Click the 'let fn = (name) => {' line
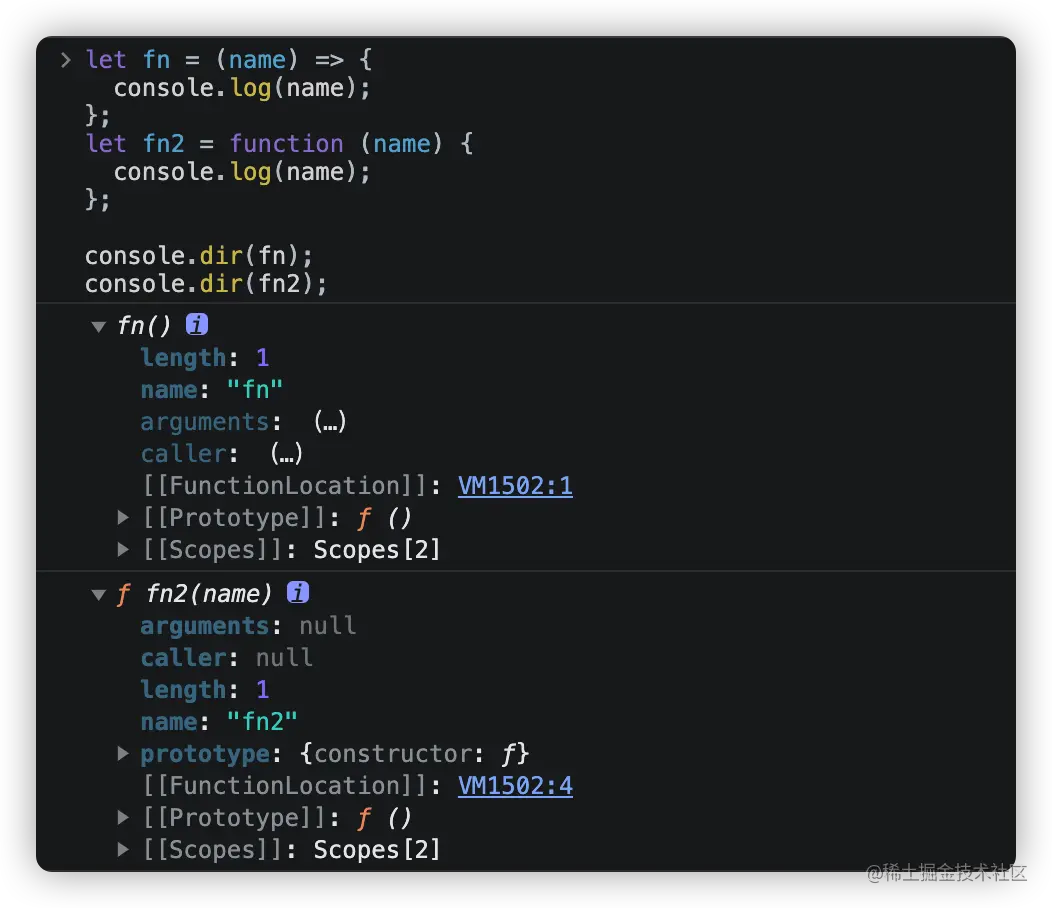 click(x=228, y=60)
